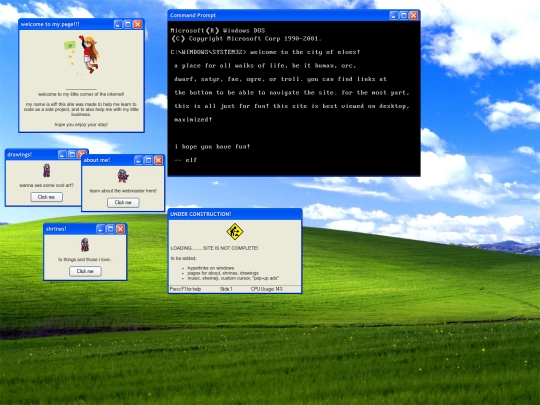Close the Command Prompt window
This screenshot has height=405, width=540.
click(x=413, y=15)
